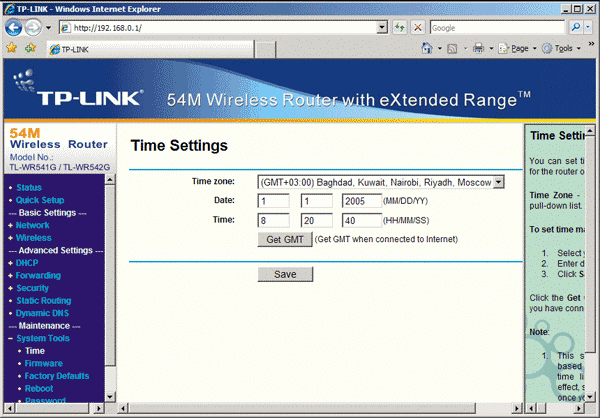Click the Print icon
Viewport: 600px width, 418px height.
click(x=478, y=48)
